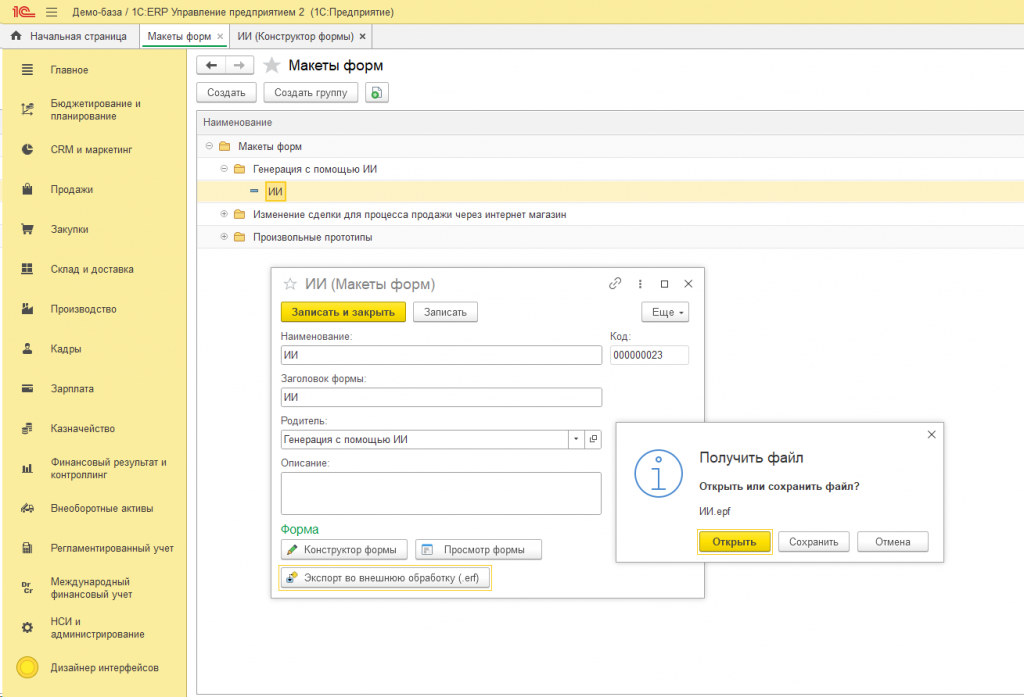
Task: Expand the Изменение сделки folder
Action: pos(224,214)
